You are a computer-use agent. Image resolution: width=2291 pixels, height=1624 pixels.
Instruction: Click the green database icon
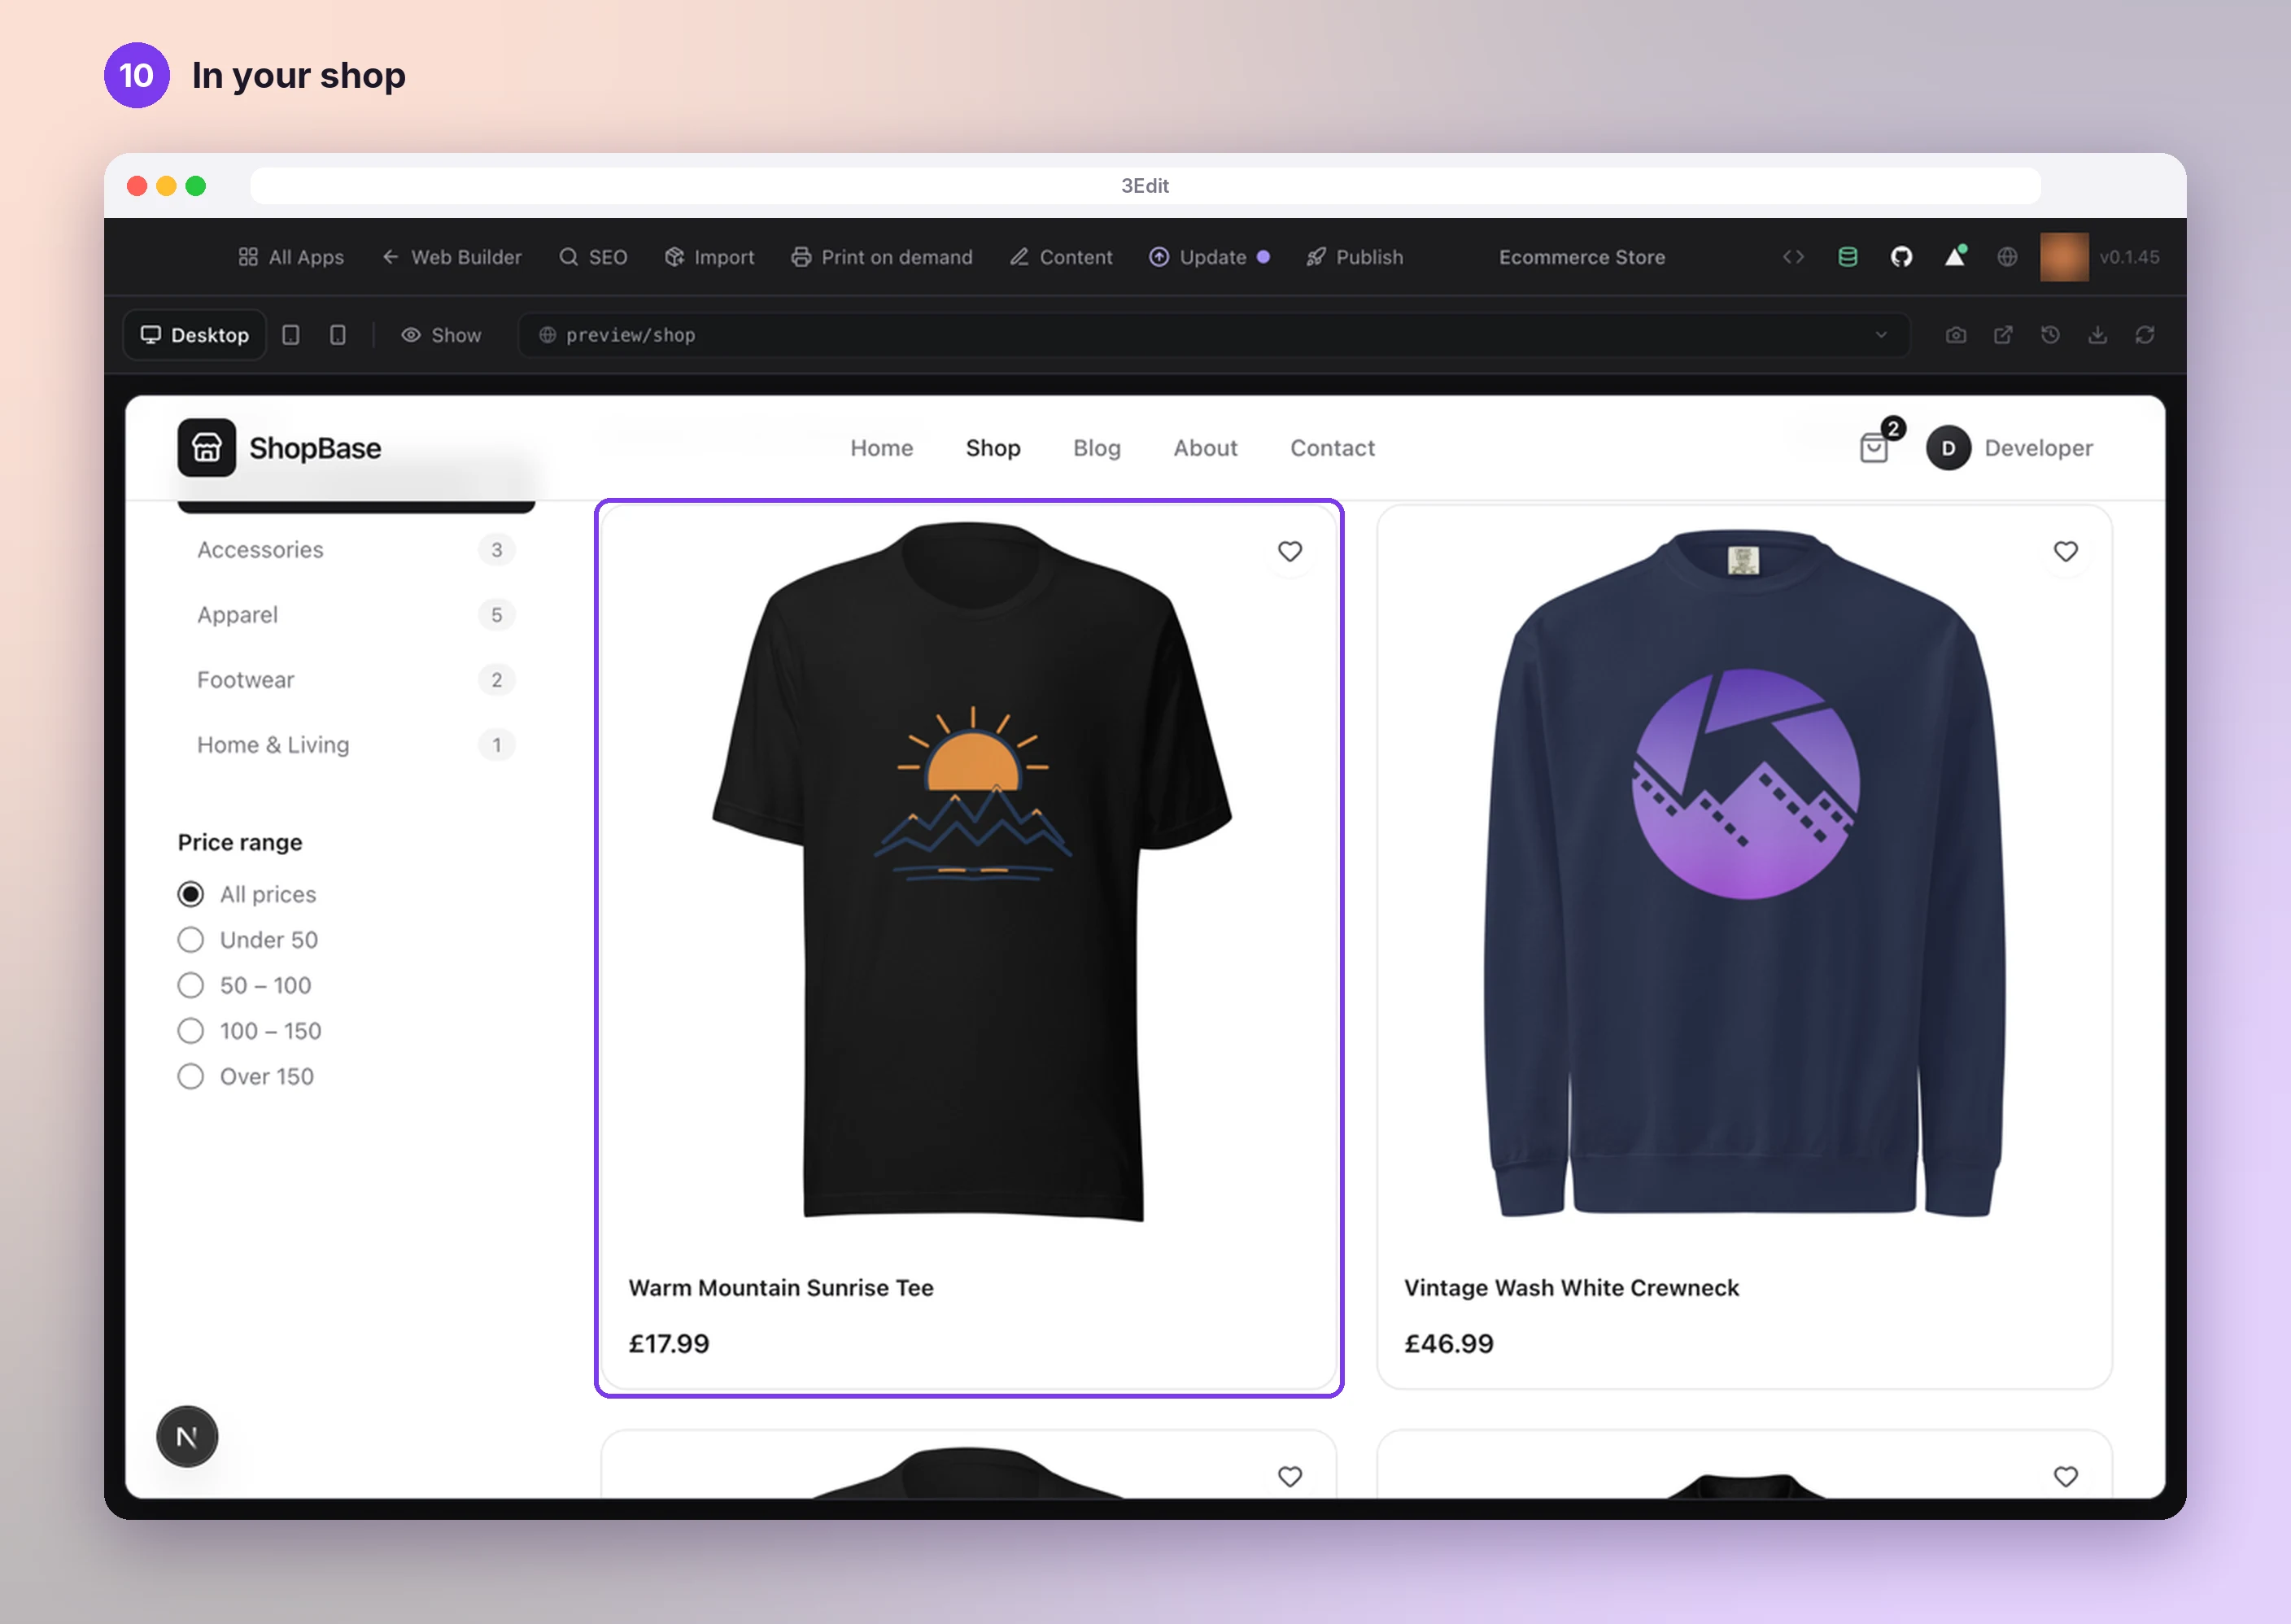pos(1847,257)
